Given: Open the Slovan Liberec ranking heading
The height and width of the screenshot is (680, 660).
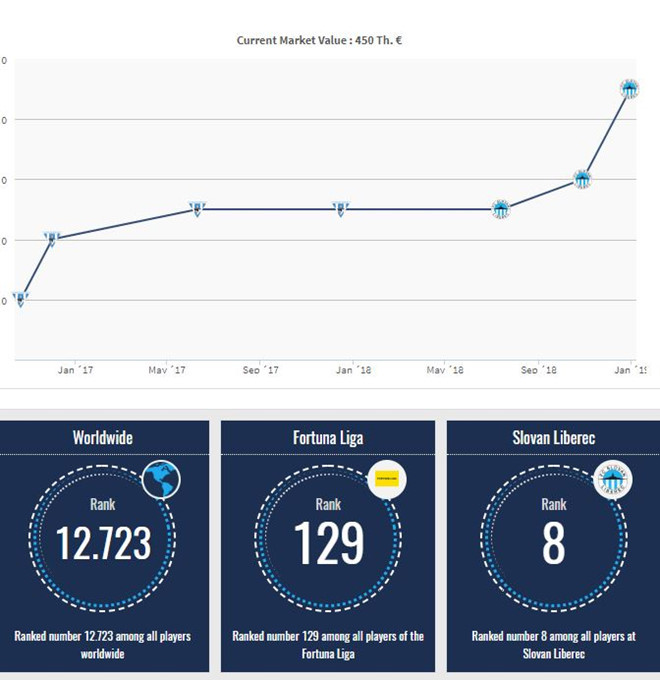Looking at the screenshot, I should tap(553, 438).
